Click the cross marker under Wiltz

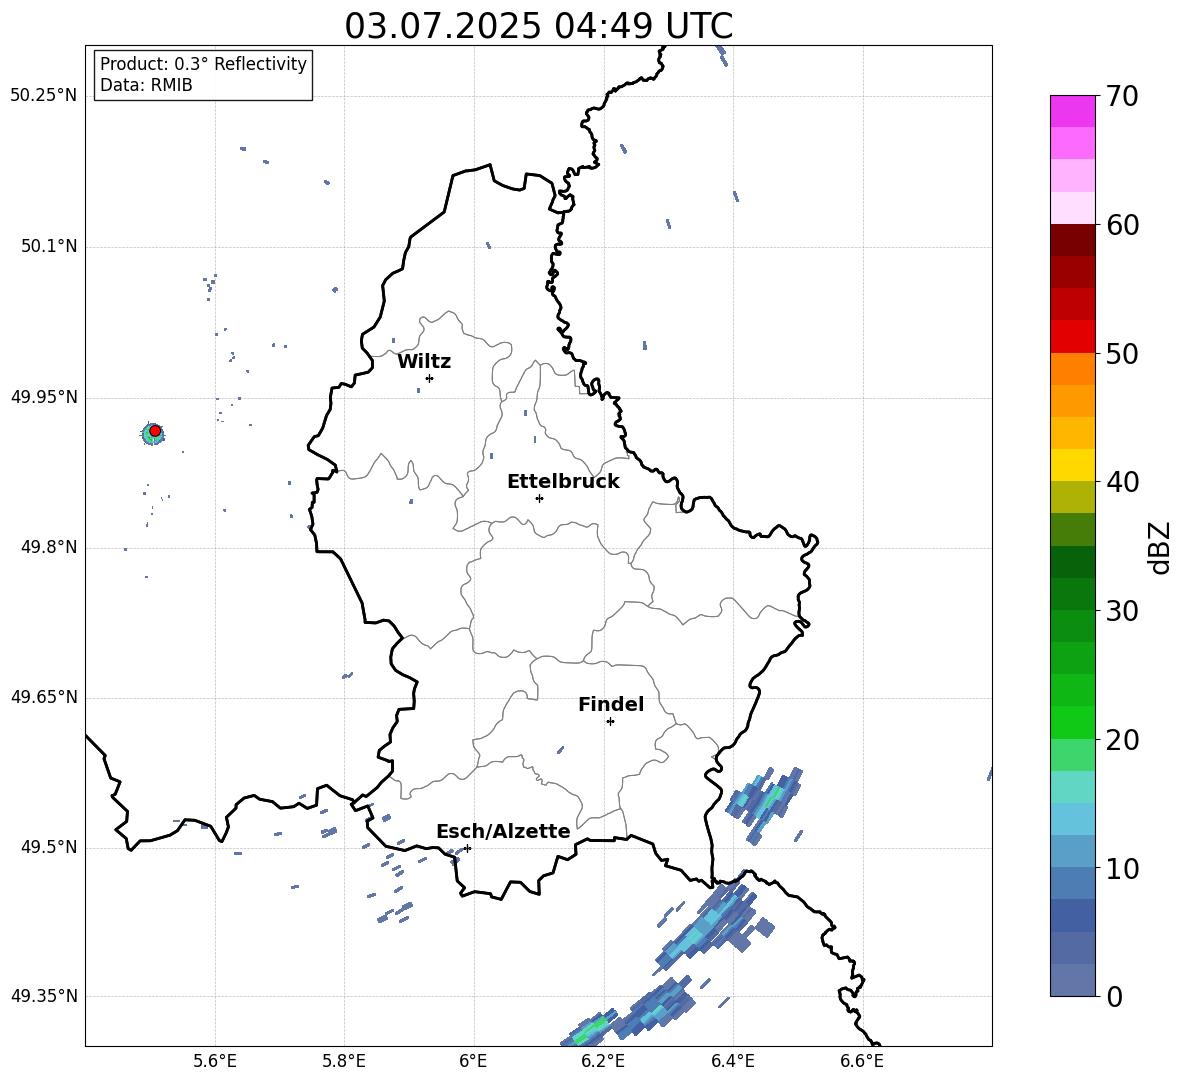point(429,378)
